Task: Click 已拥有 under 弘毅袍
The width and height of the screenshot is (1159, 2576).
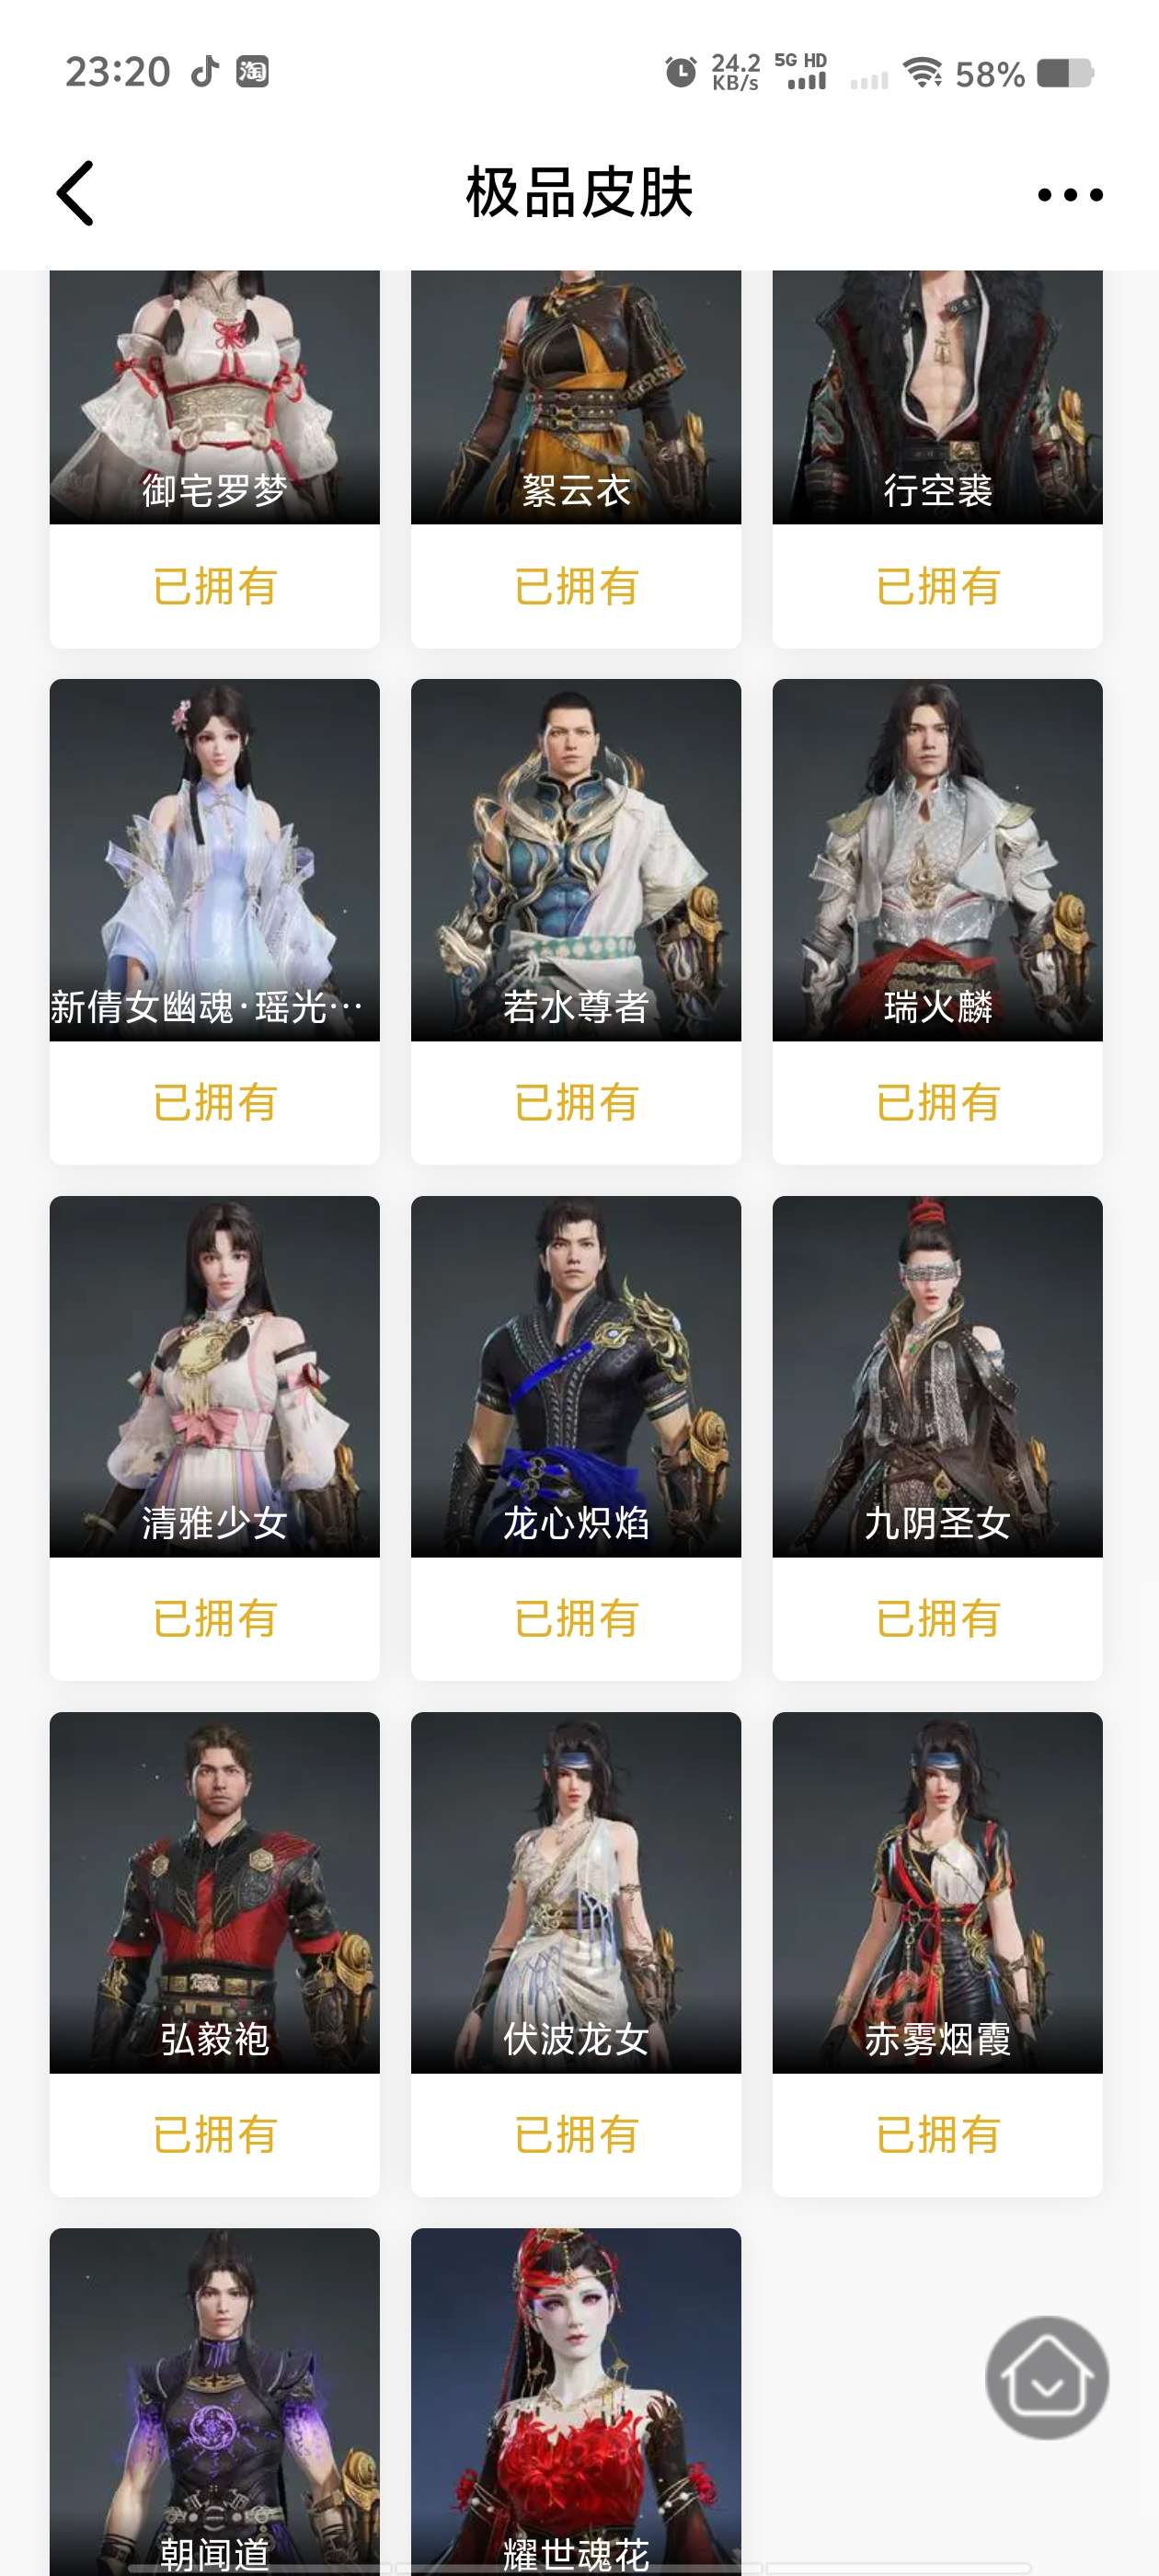Action: tap(215, 2135)
